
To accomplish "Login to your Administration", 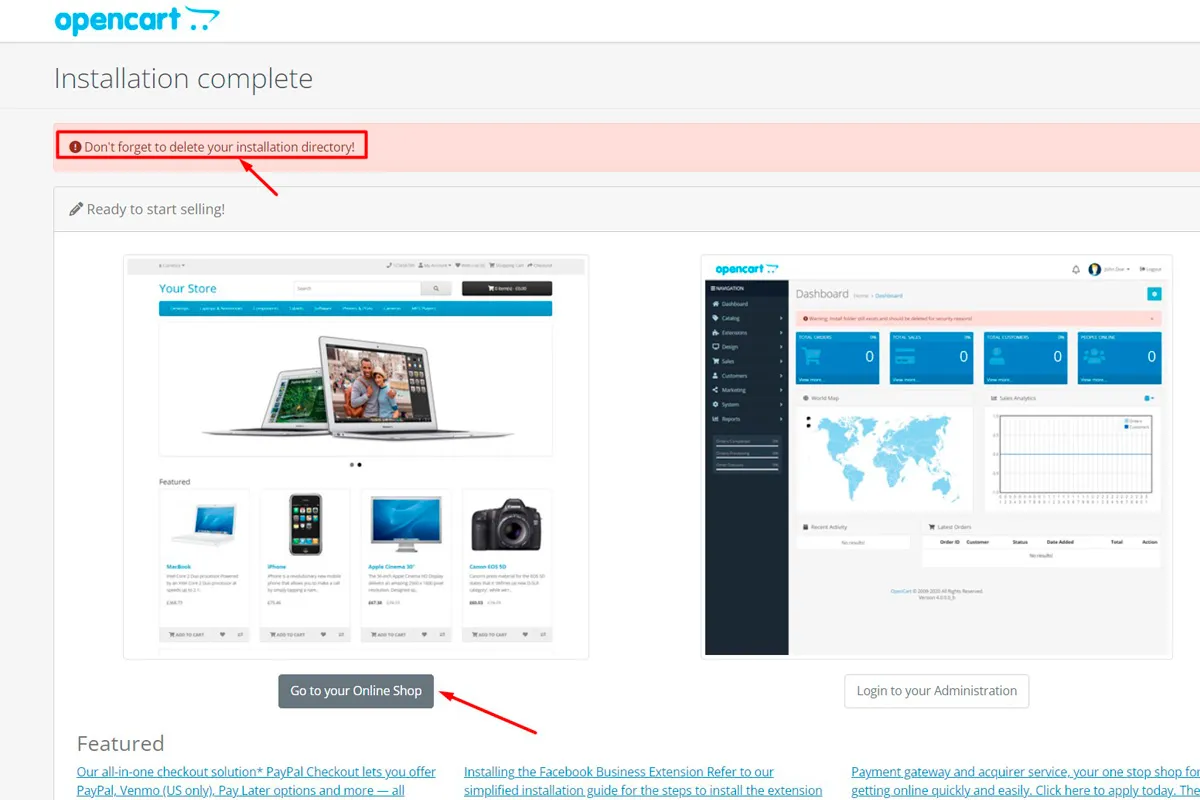I will pyautogui.click(x=936, y=691).
